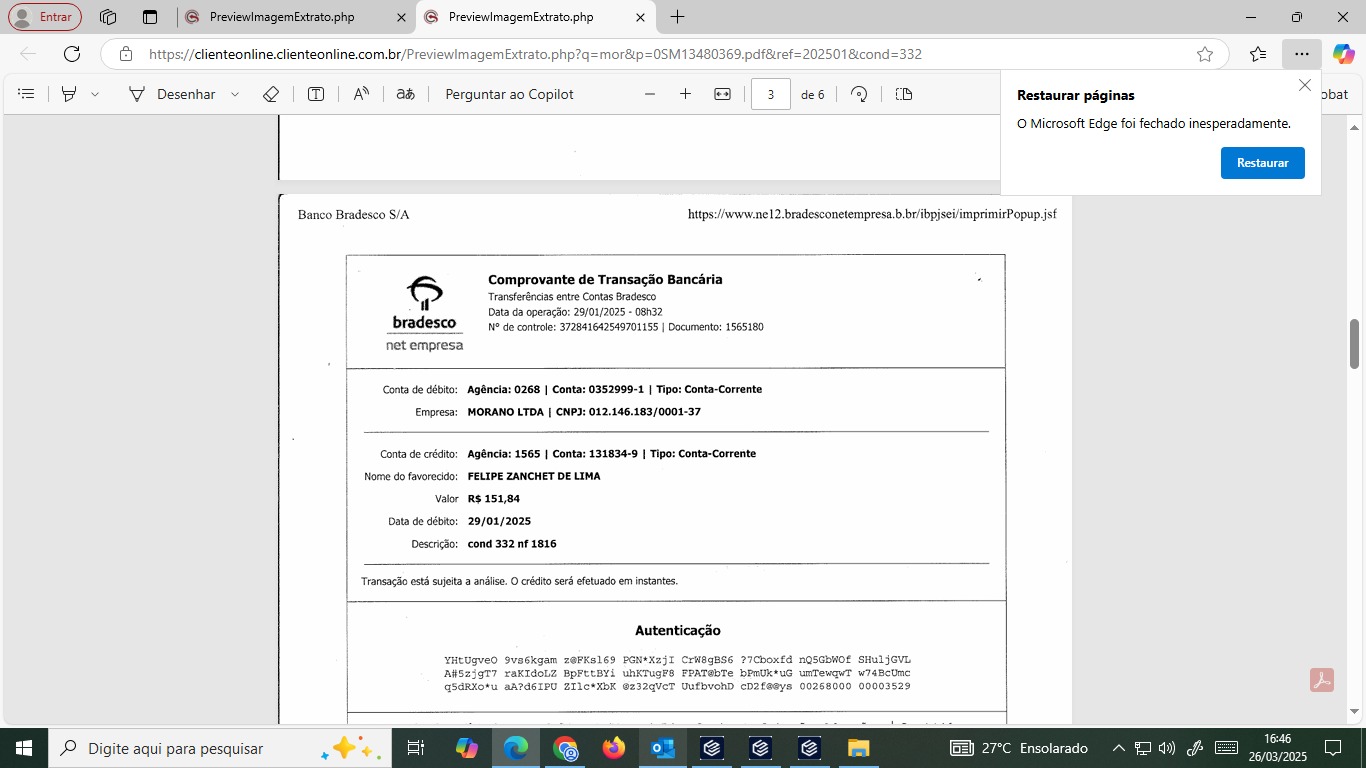Launch Copilot from the taskbar
Image resolution: width=1366 pixels, height=768 pixels.
tap(467, 748)
